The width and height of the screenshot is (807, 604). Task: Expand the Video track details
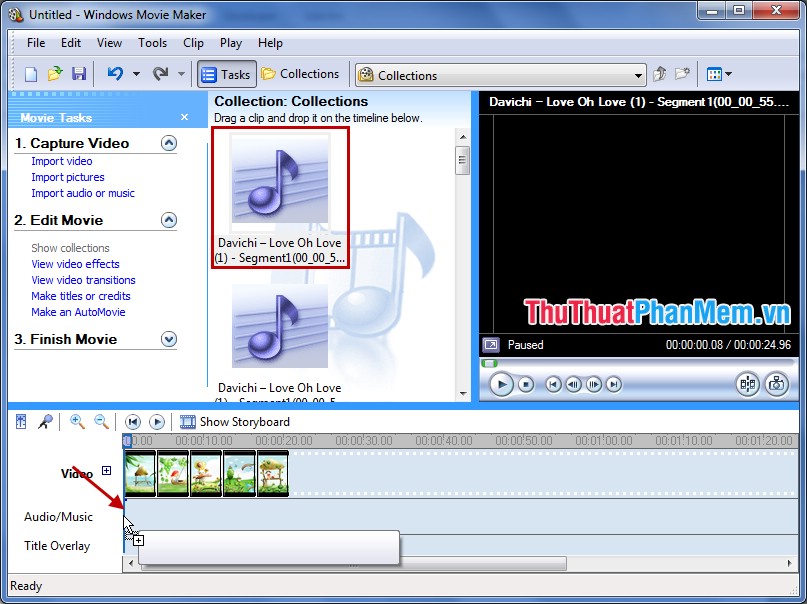[x=106, y=470]
